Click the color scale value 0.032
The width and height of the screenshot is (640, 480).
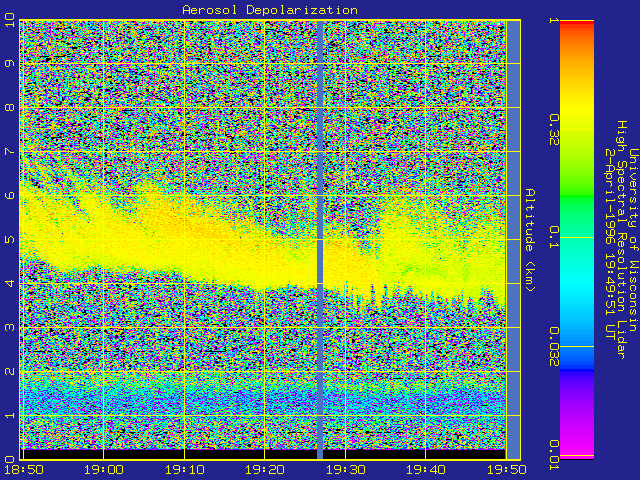click(x=553, y=347)
